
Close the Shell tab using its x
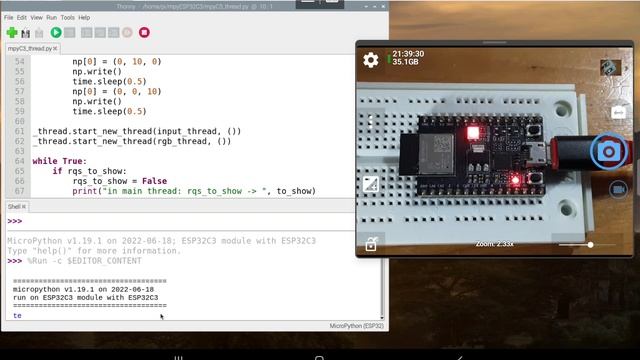24,207
